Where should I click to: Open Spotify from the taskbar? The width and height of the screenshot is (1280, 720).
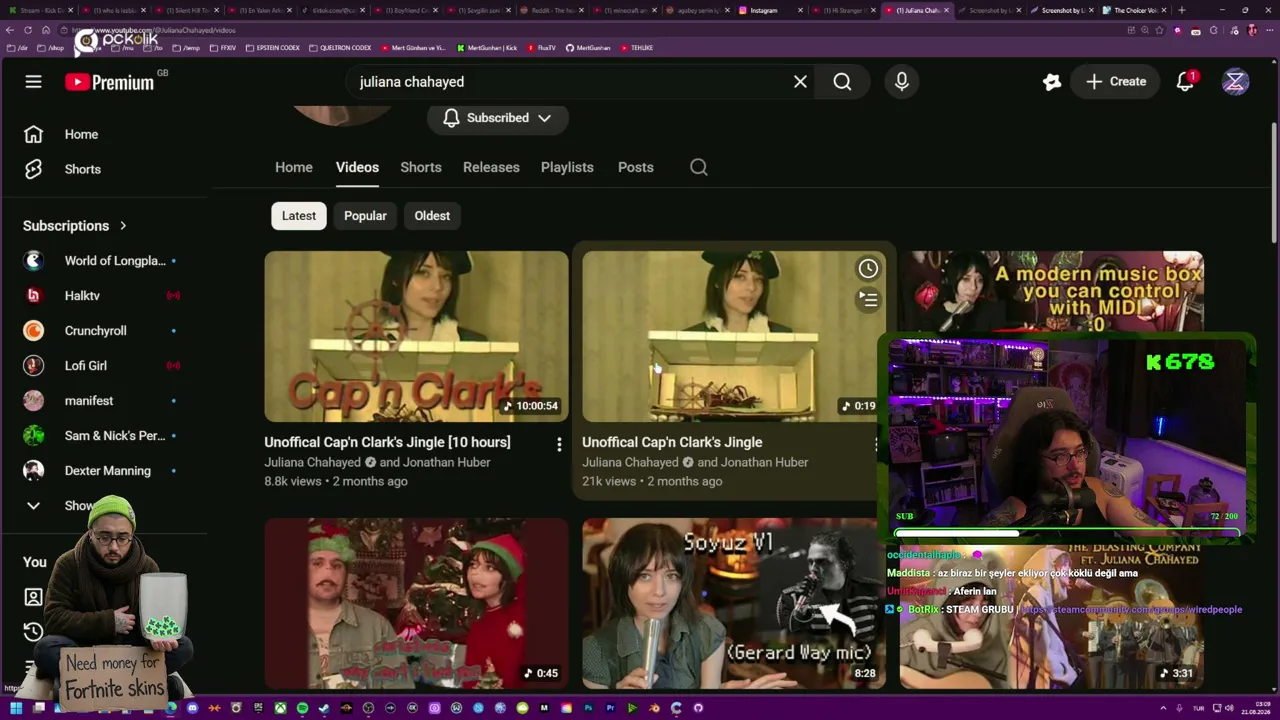coord(302,708)
